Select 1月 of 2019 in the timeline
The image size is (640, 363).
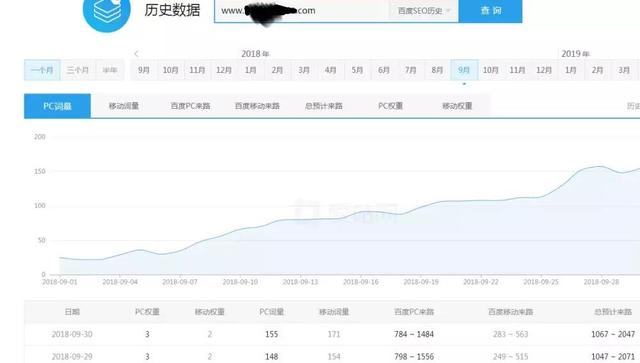571,70
